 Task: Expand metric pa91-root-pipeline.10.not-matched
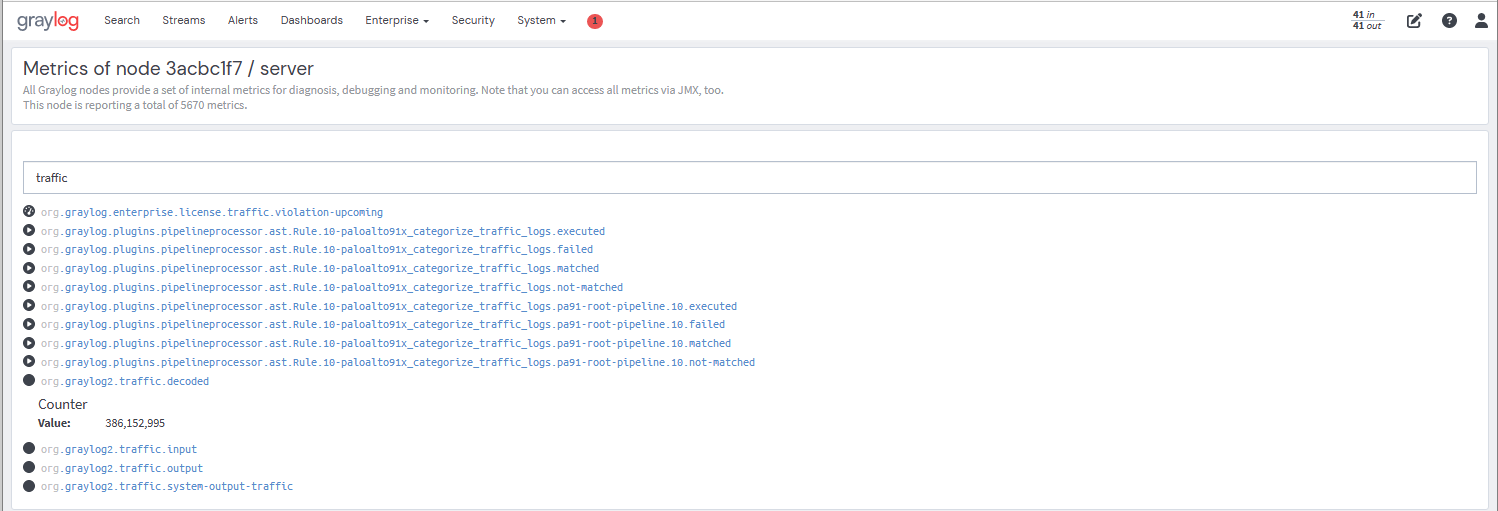tap(398, 362)
